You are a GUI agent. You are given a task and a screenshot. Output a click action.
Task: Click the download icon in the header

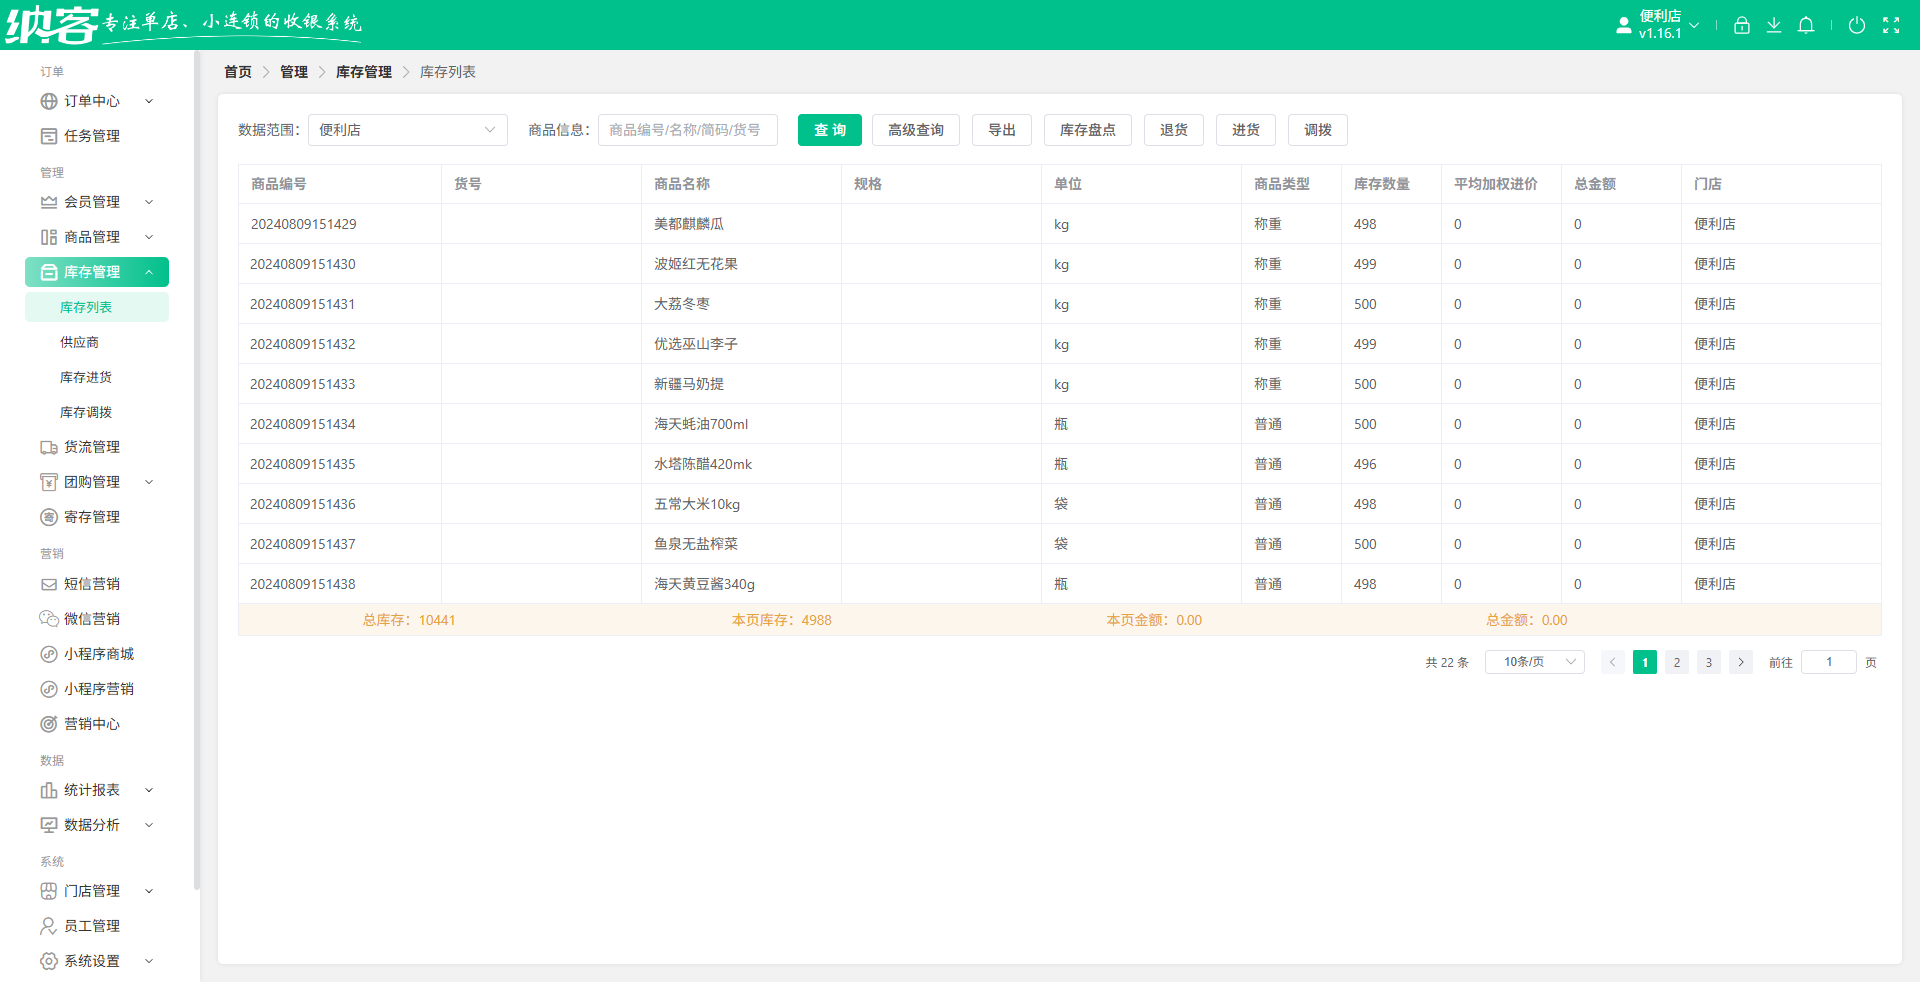click(1774, 25)
